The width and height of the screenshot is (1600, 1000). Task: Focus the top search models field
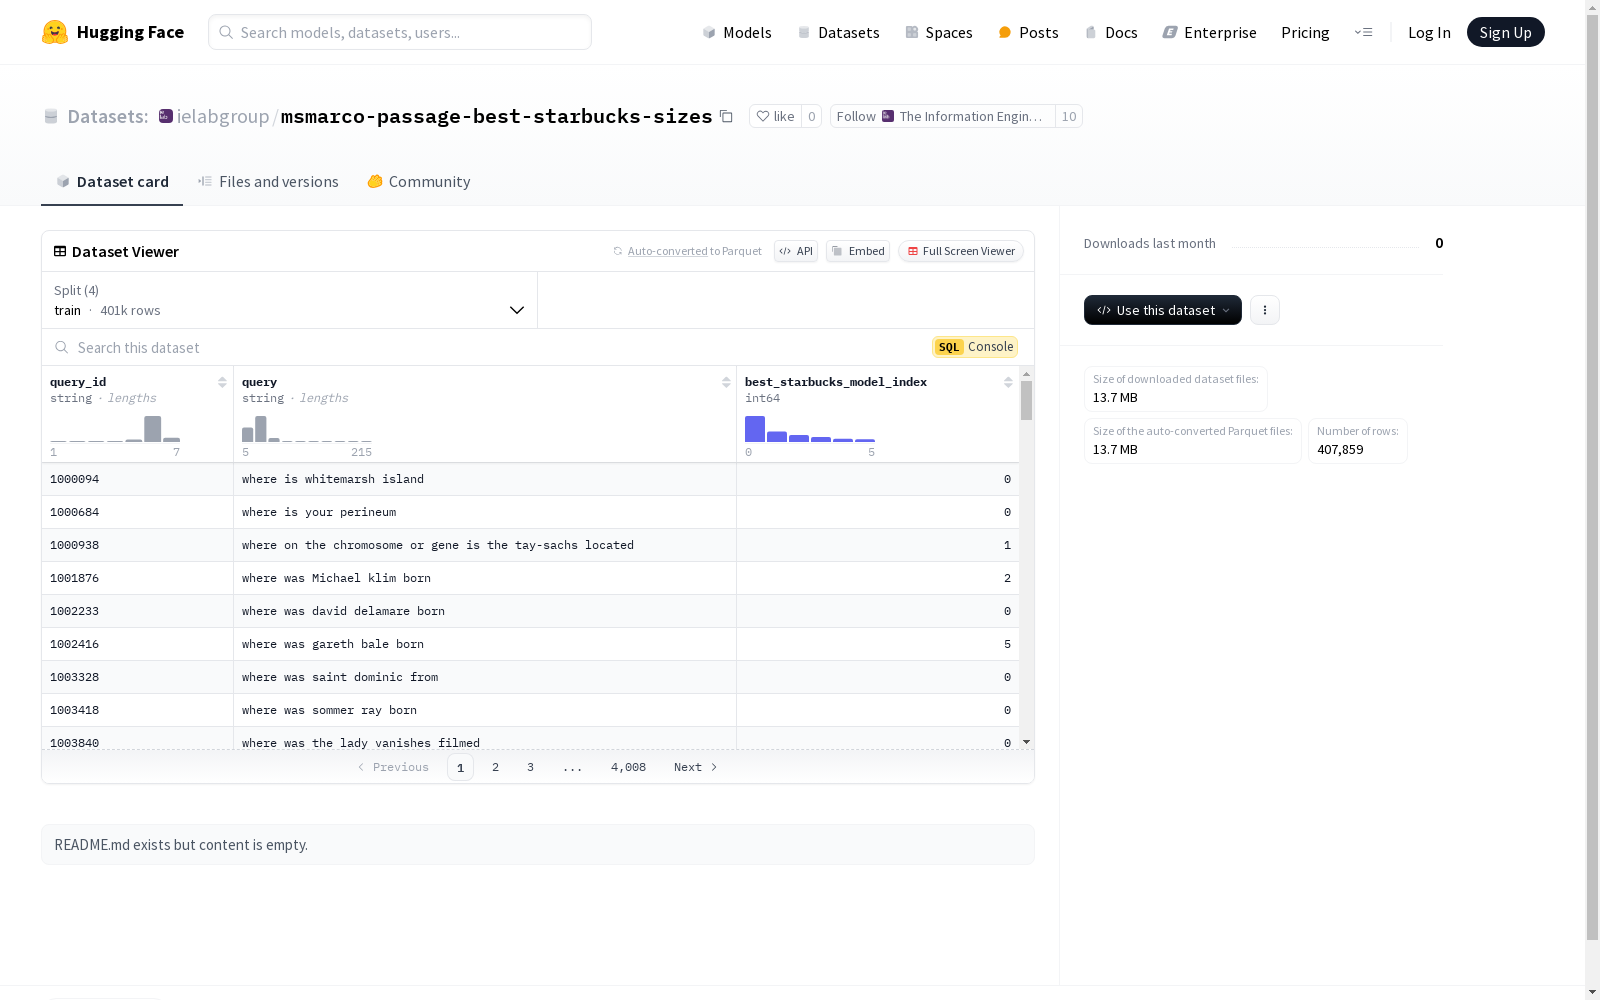[400, 32]
